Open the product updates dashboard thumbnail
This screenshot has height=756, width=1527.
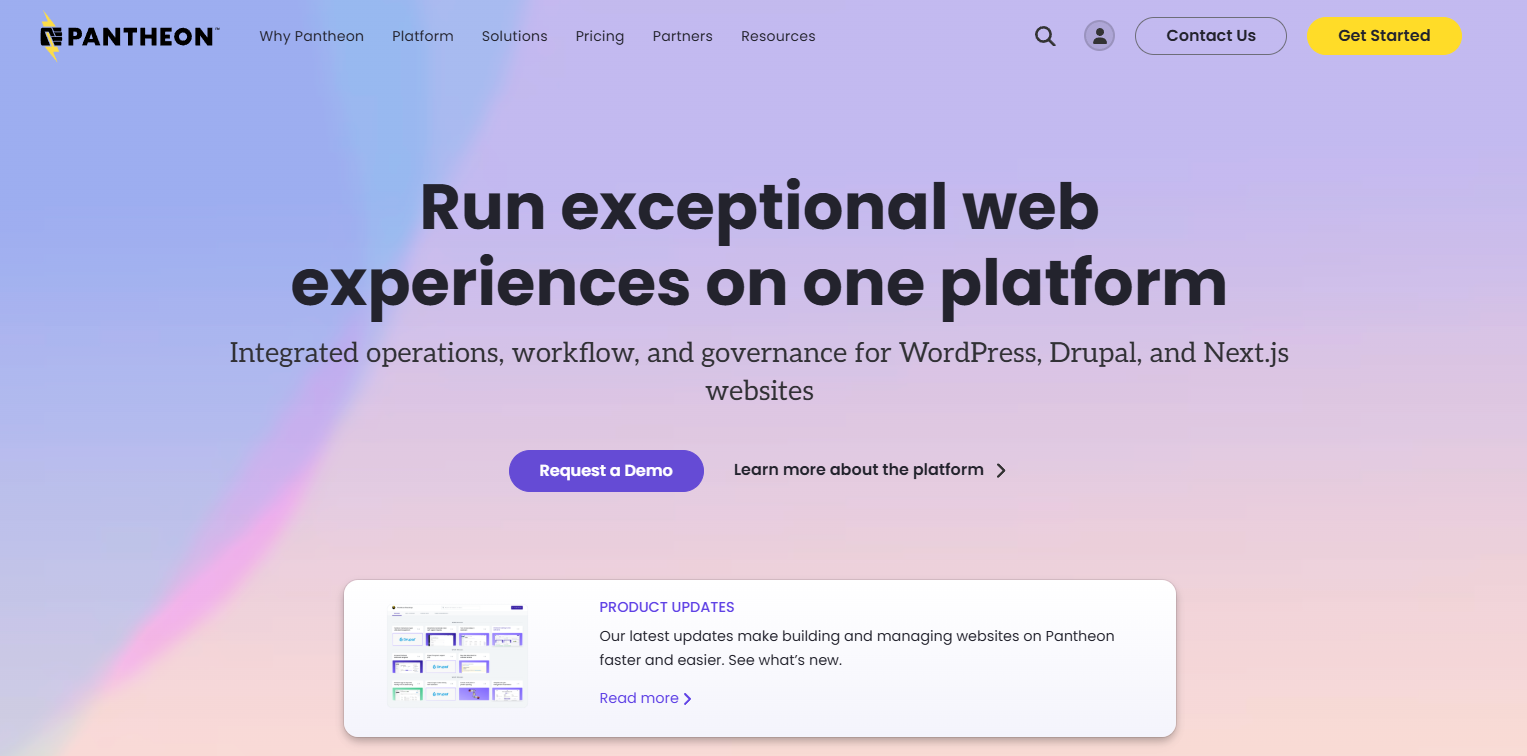click(457, 656)
